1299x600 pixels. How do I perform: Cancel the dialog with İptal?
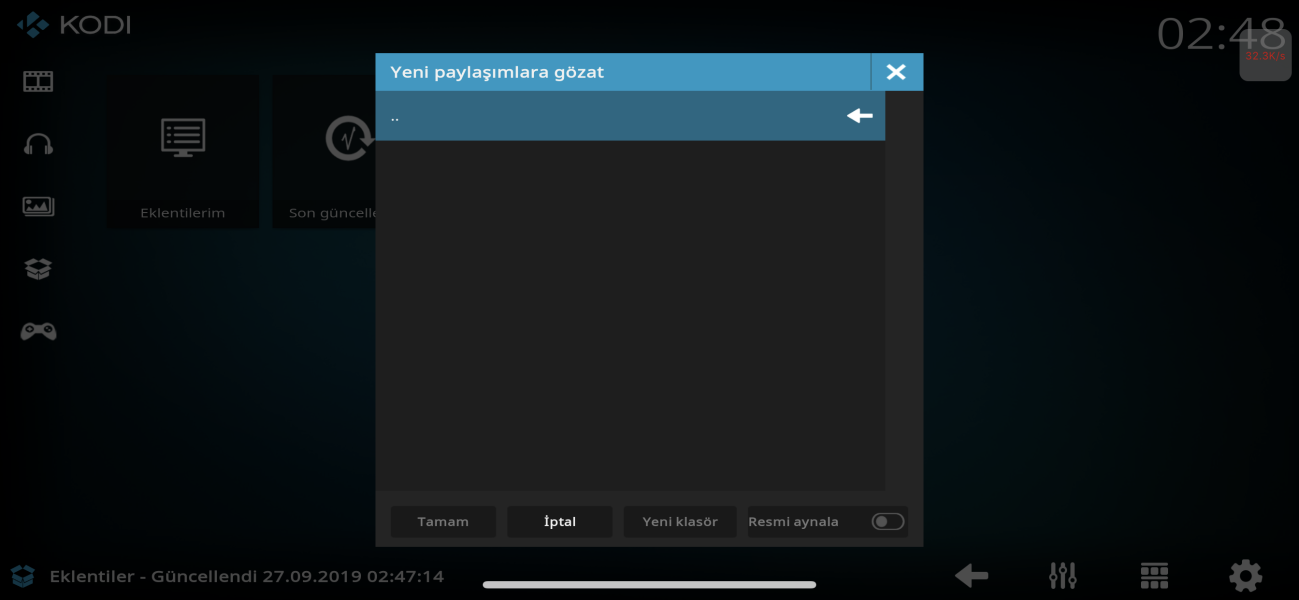click(x=560, y=521)
